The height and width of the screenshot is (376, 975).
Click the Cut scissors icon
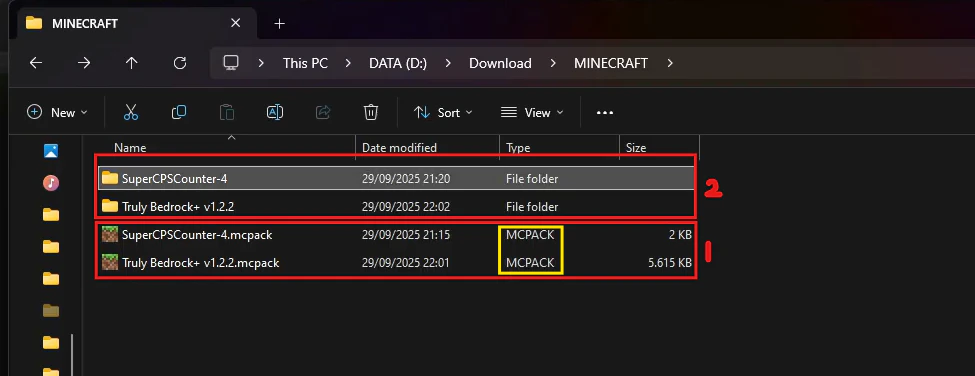click(x=131, y=112)
